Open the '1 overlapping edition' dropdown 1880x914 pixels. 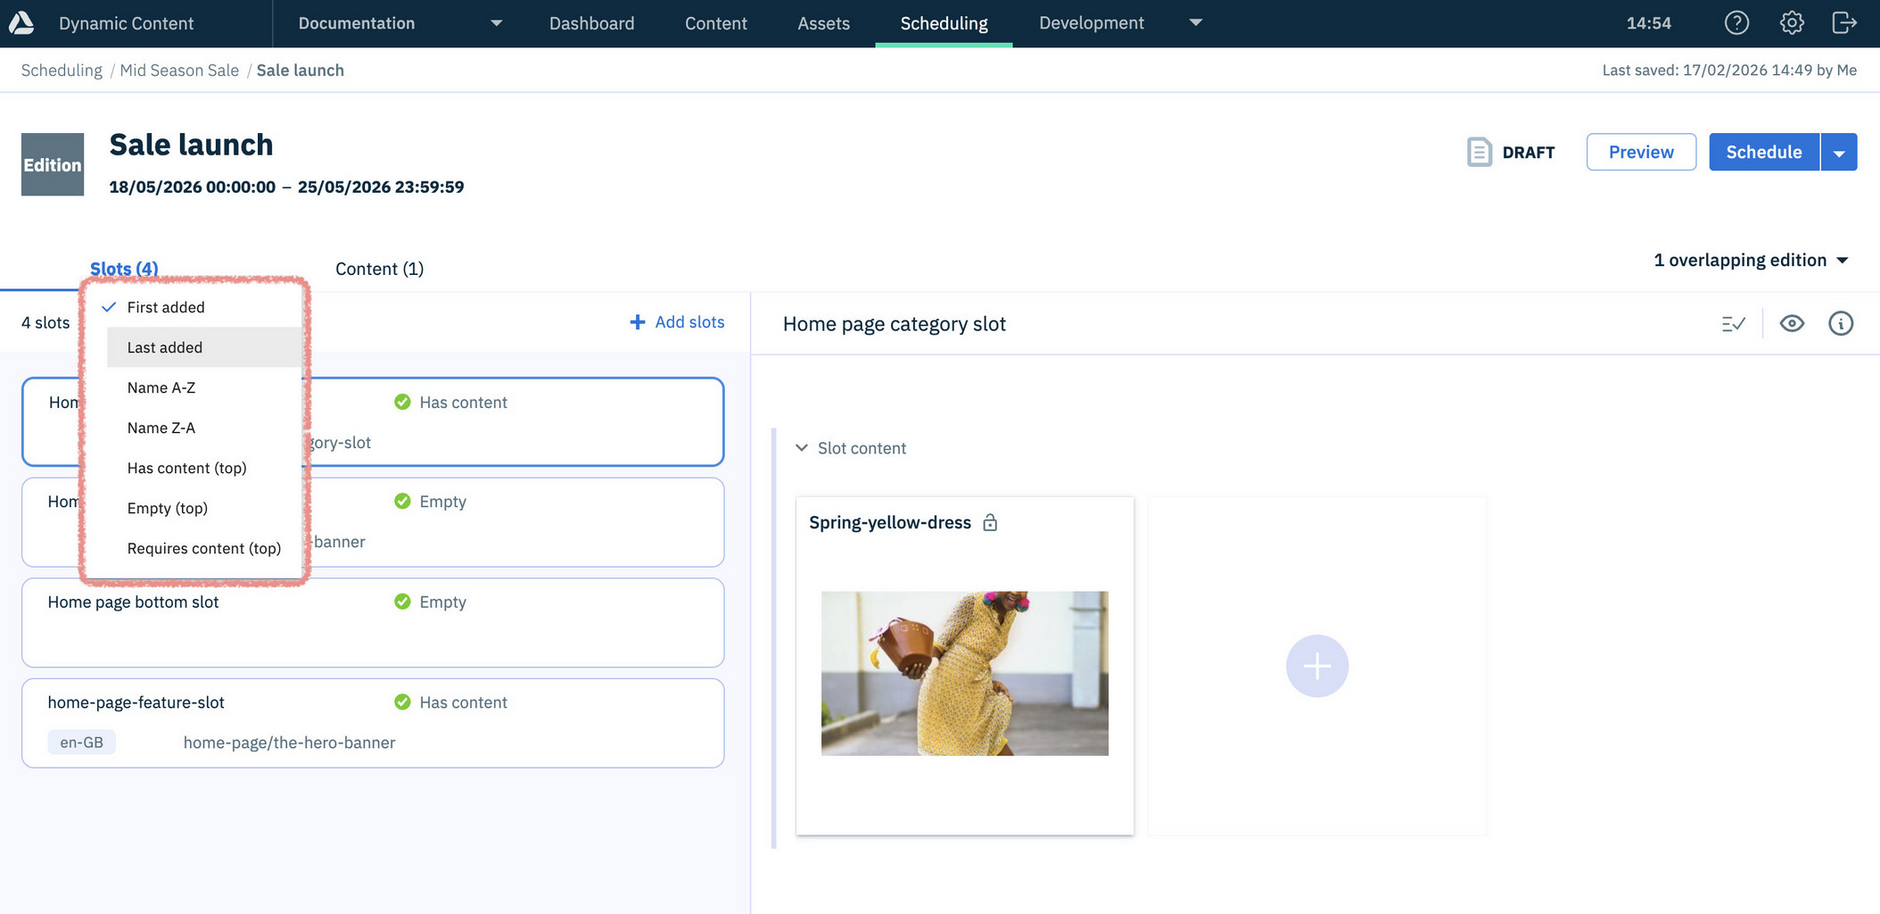[1750, 260]
